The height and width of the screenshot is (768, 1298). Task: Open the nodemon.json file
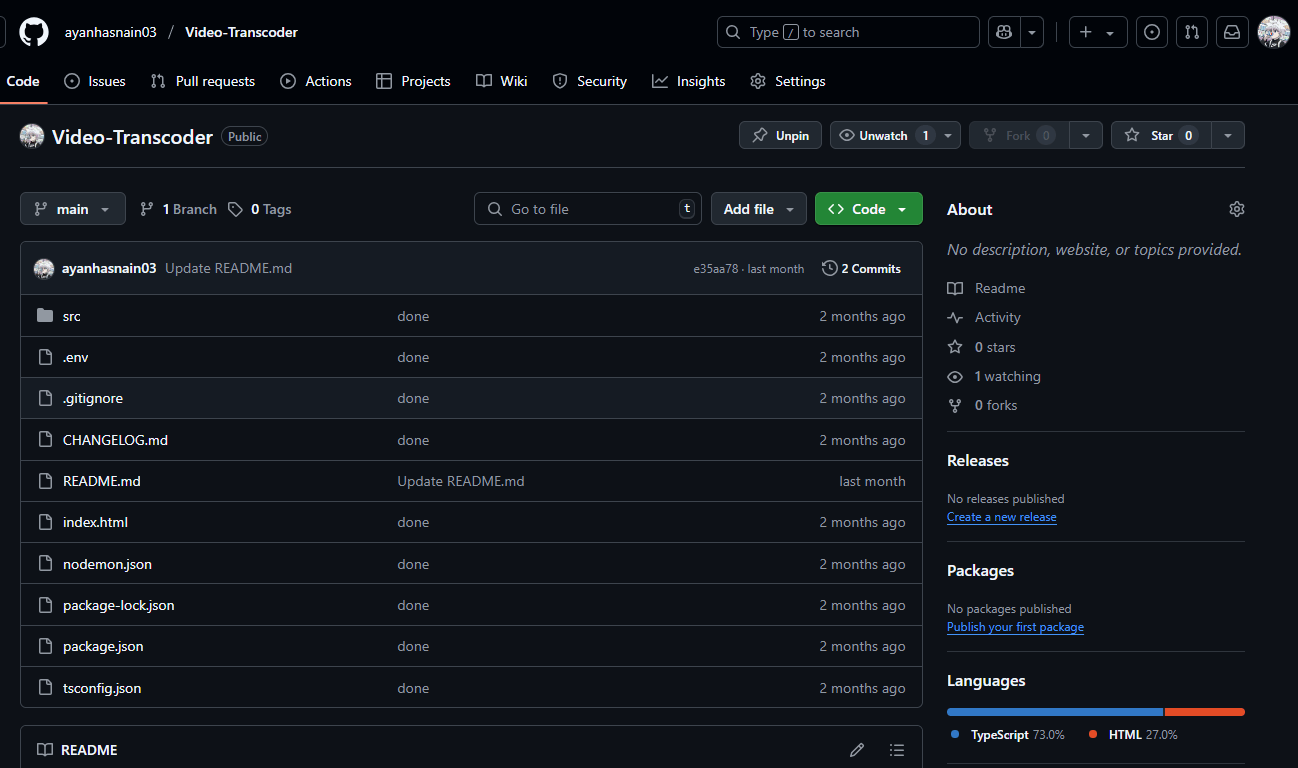pos(107,564)
